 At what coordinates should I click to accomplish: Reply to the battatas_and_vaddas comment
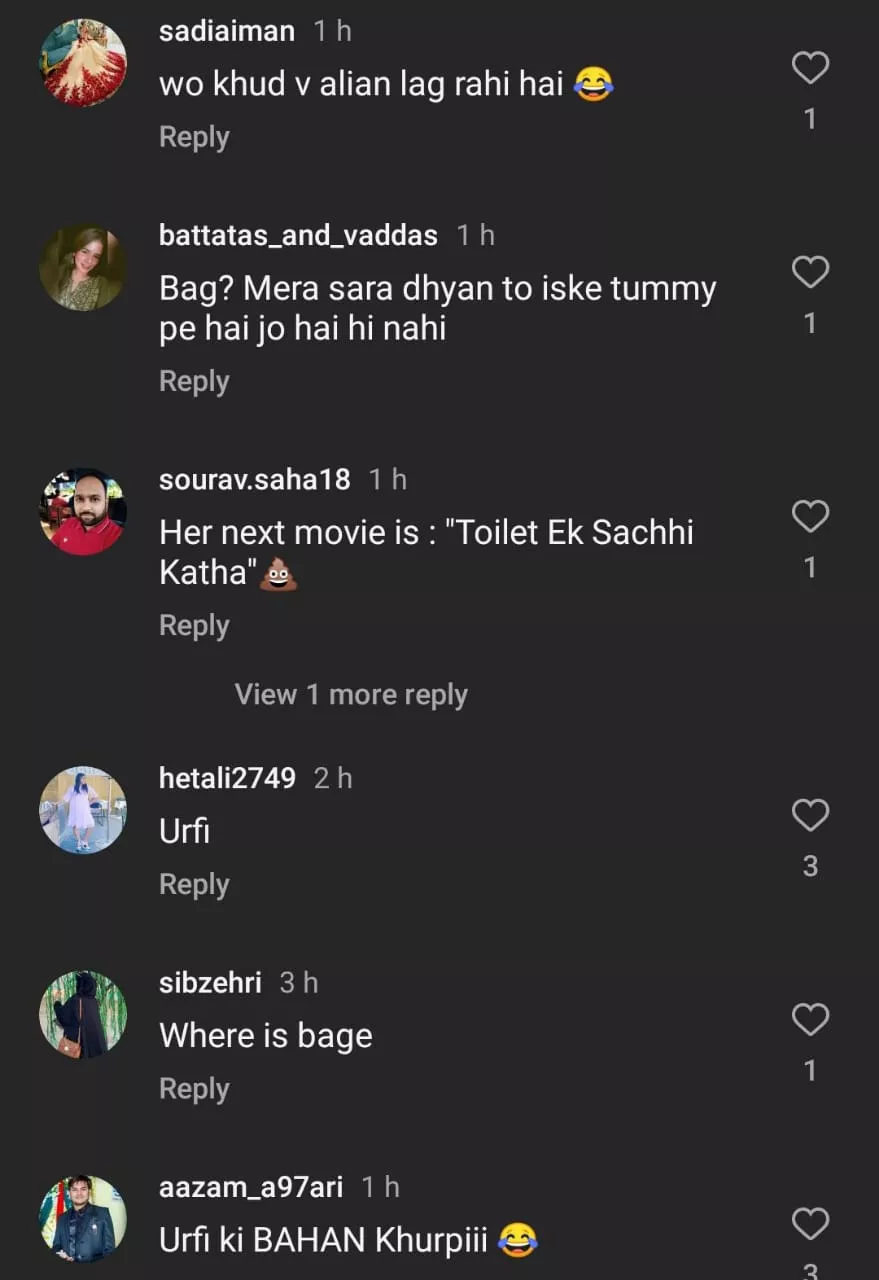point(194,381)
